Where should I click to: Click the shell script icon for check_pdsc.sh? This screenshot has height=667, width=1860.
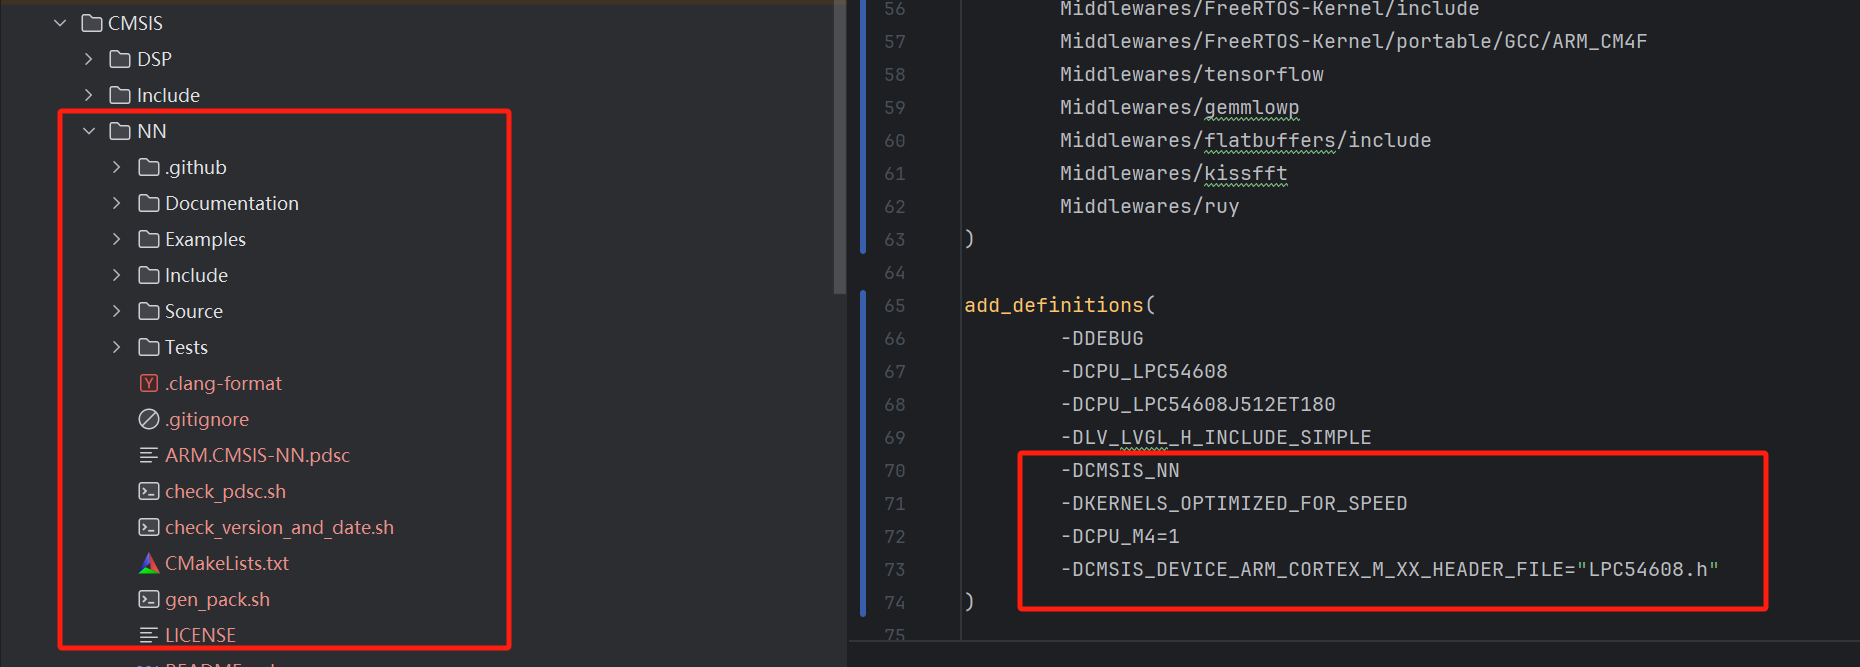(149, 492)
